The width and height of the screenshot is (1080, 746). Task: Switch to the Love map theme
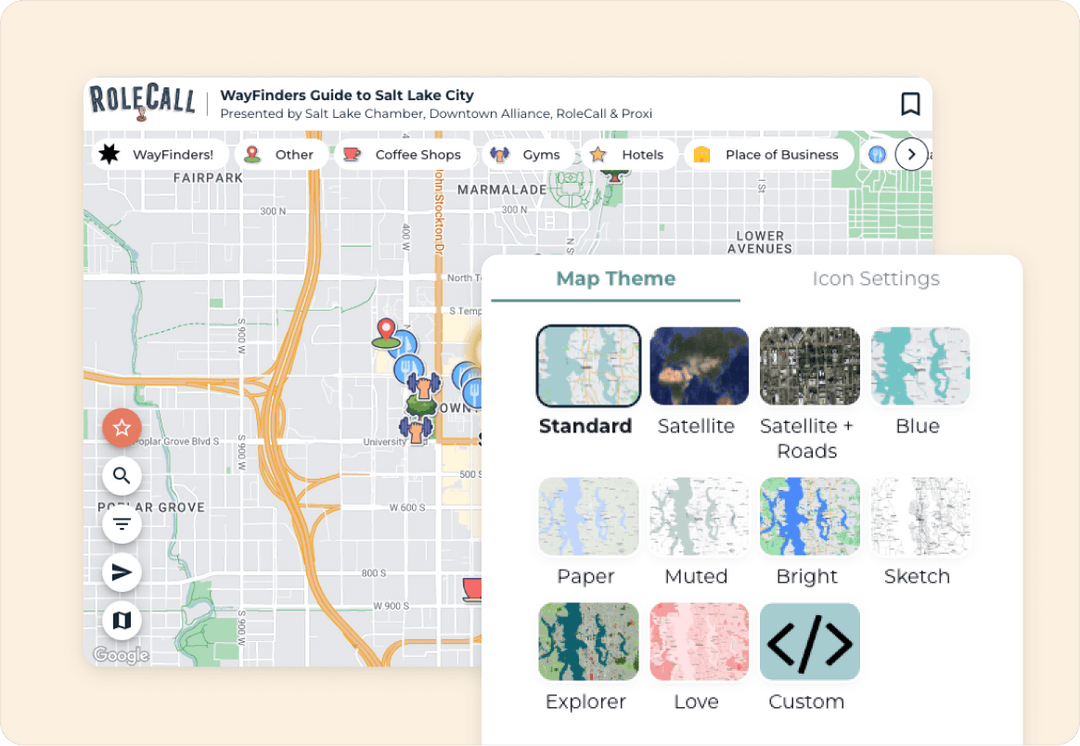tap(698, 641)
